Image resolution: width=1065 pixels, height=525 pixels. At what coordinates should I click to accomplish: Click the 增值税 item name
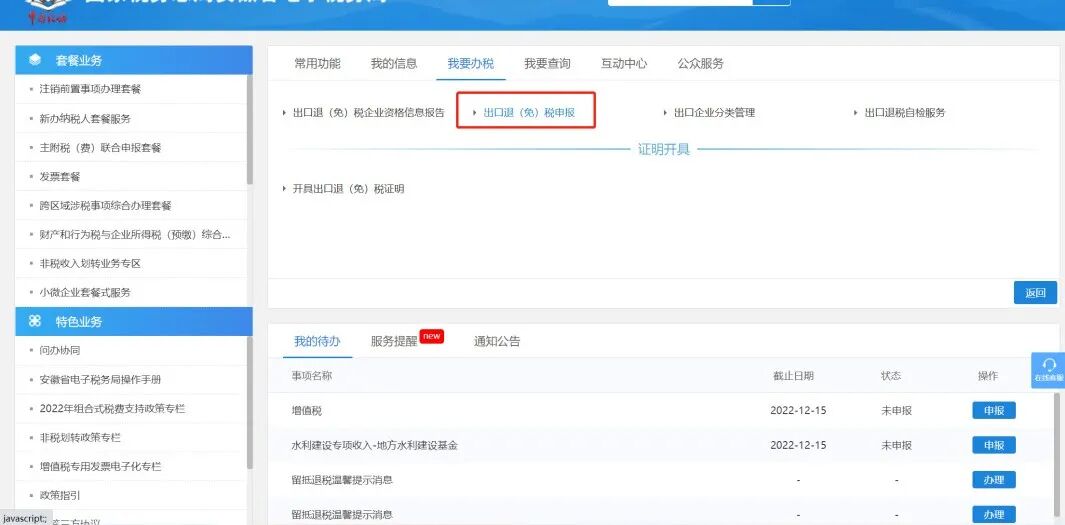[x=306, y=410]
